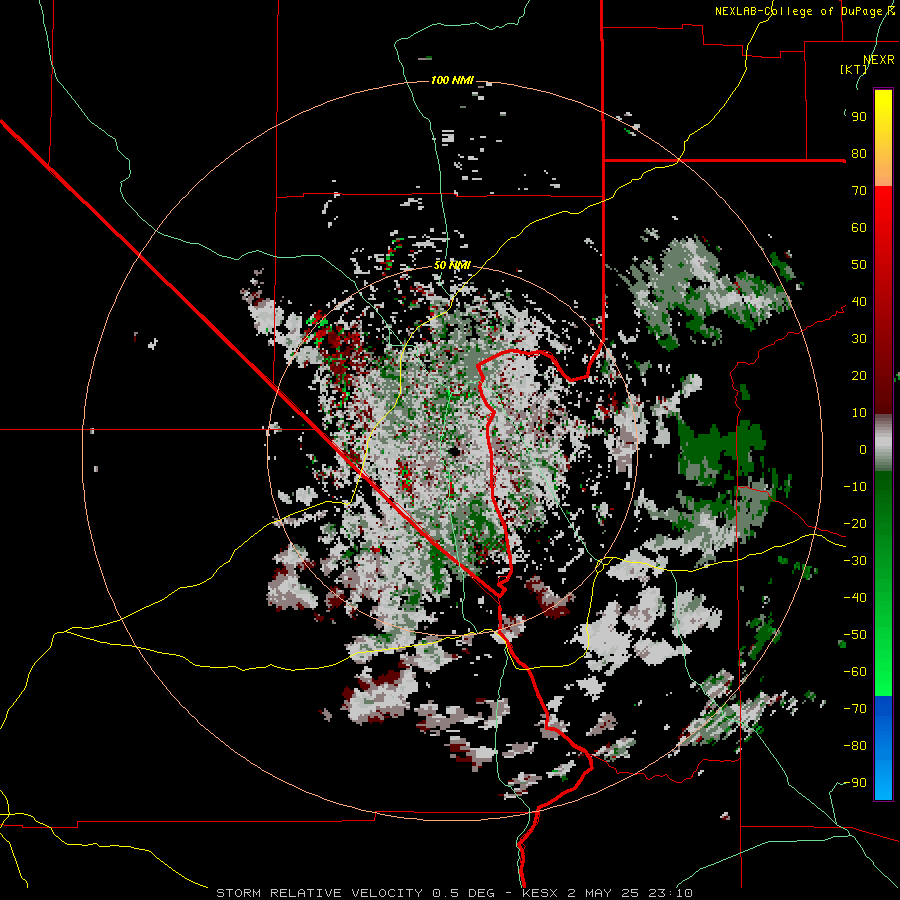Select the 30 value on the velocity scale
Image resolution: width=900 pixels, height=900 pixels.
[x=859, y=339]
